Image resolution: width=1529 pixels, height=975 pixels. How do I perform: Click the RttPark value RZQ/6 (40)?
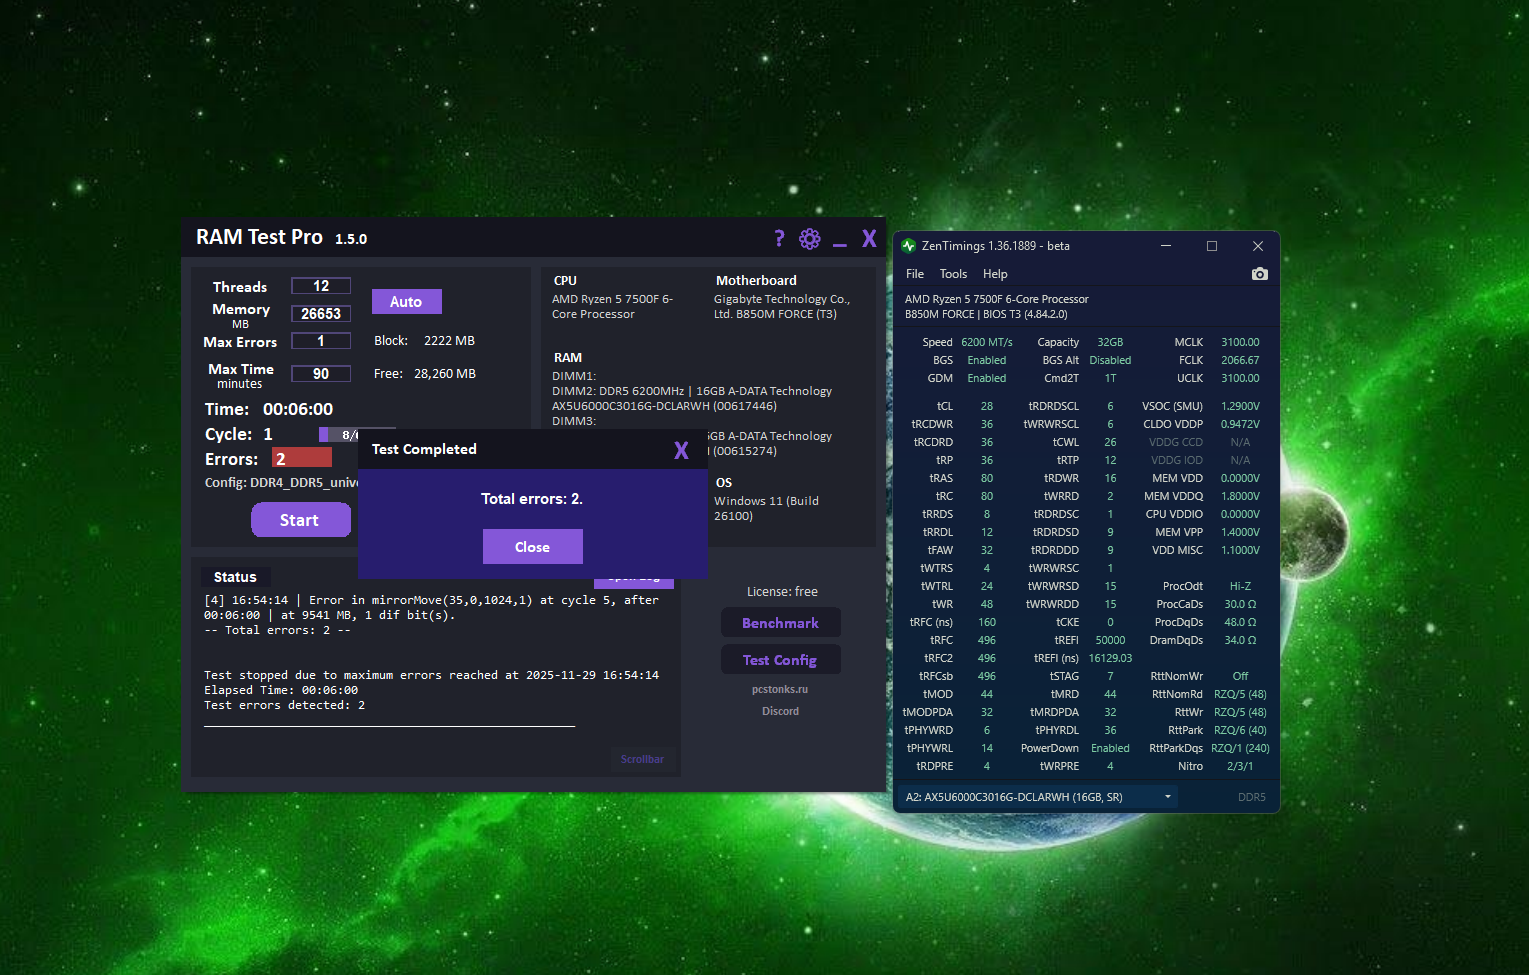(x=1240, y=730)
